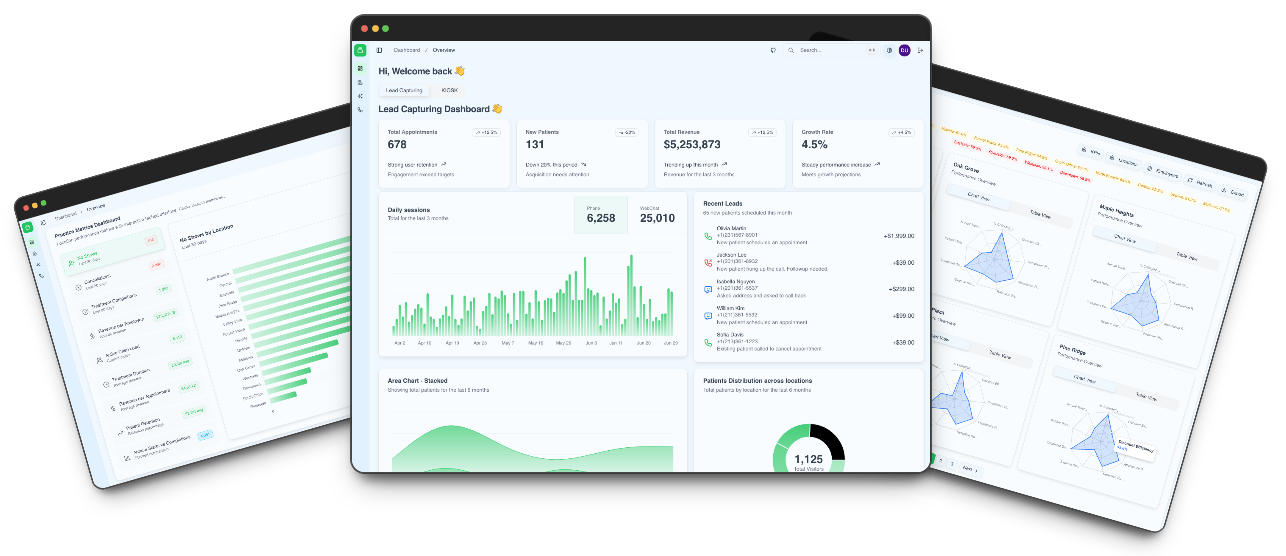Toggle the sidebar panel icon beside breadcrumb

pos(379,50)
